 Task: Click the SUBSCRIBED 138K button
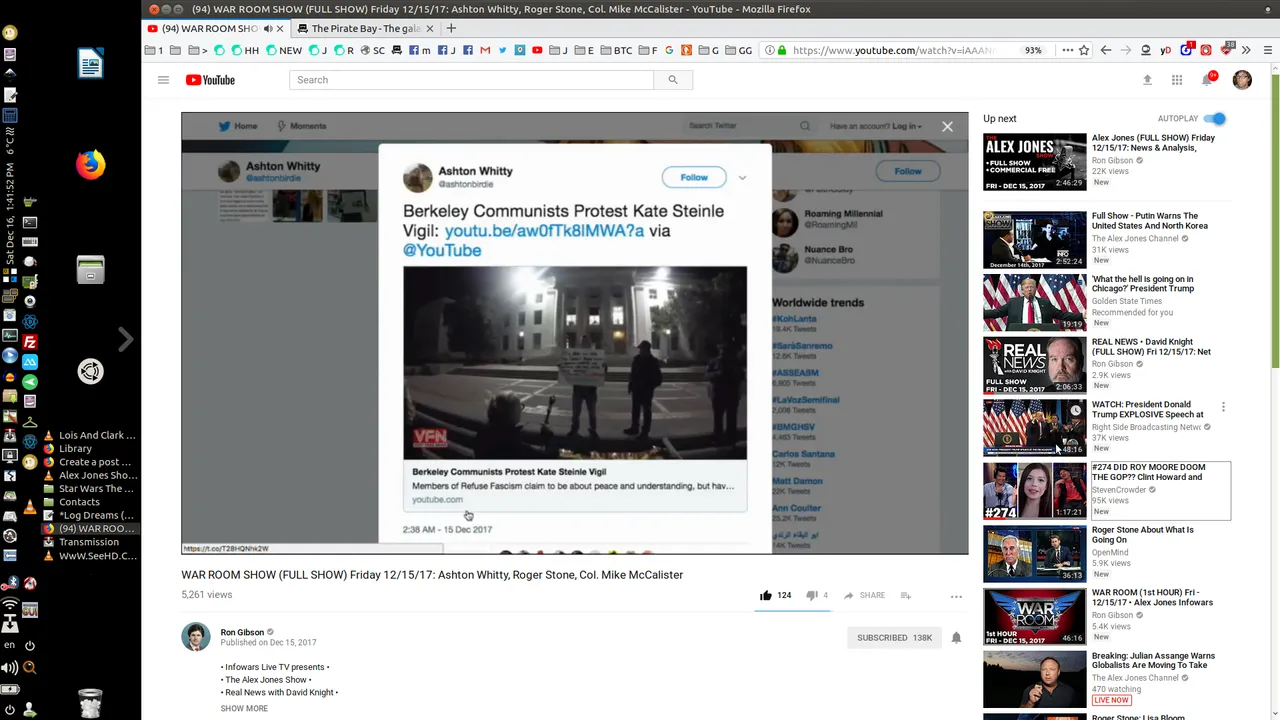pyautogui.click(x=894, y=637)
